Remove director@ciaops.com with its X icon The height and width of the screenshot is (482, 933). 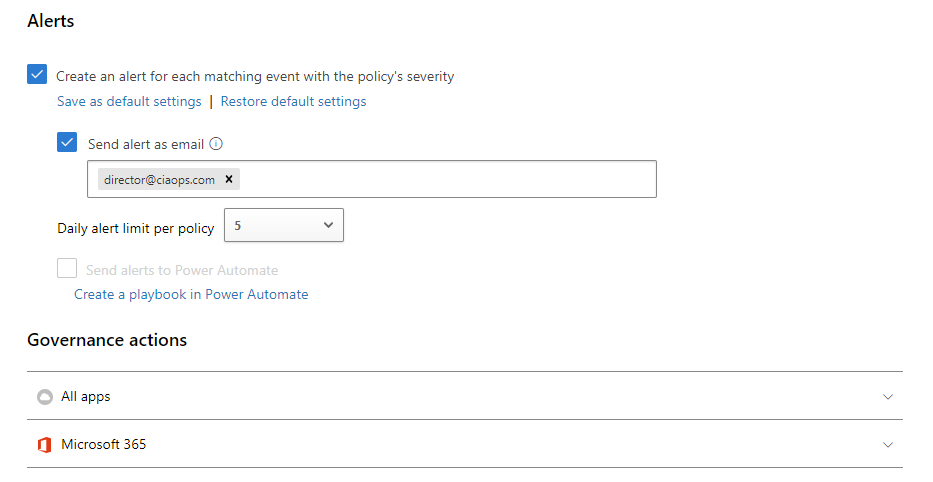pos(228,179)
